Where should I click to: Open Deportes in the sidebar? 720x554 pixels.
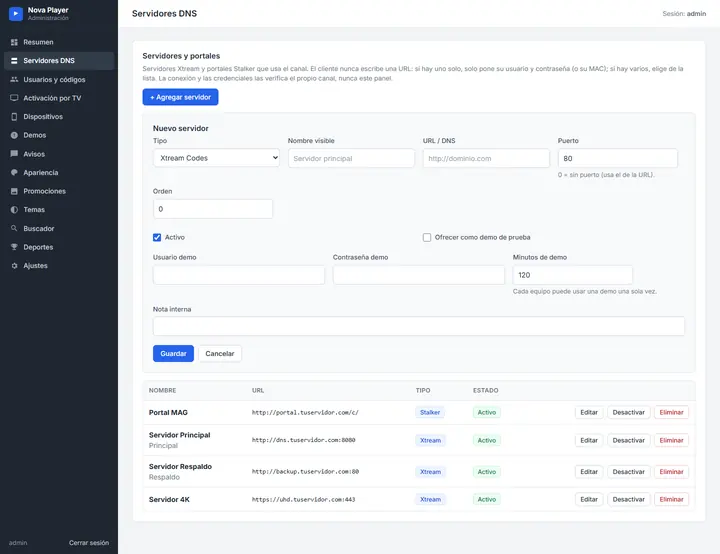pyautogui.click(x=59, y=247)
